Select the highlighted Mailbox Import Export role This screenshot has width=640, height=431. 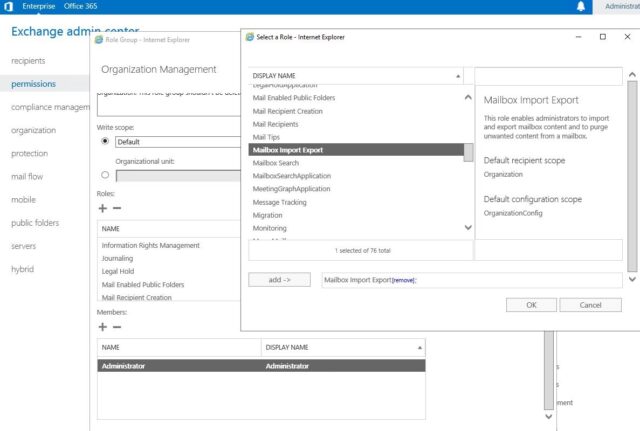point(356,150)
